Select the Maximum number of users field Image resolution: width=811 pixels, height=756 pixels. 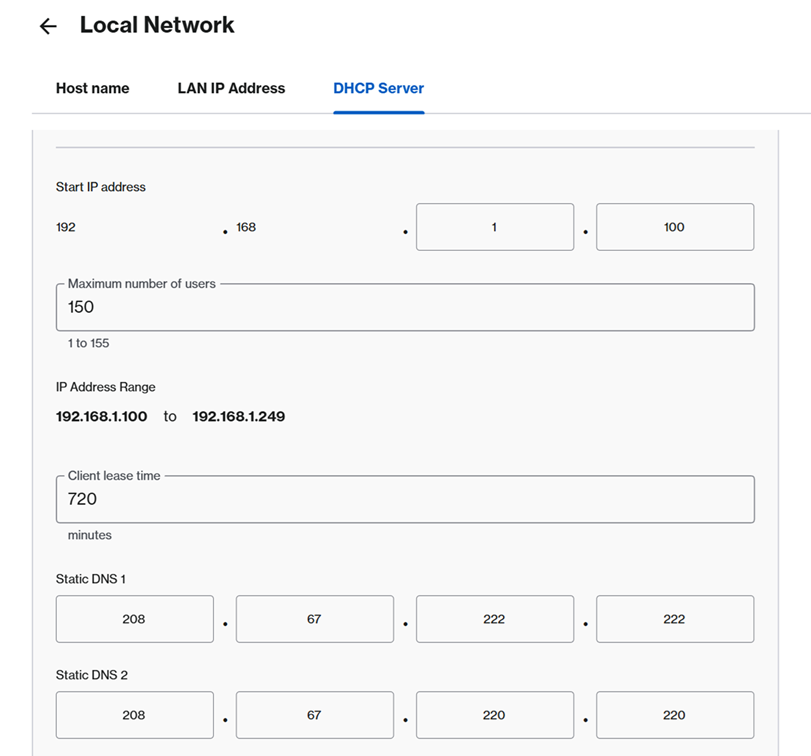click(x=404, y=307)
